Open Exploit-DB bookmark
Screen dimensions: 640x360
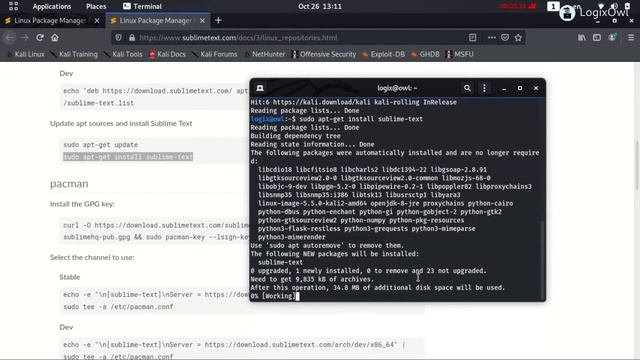click(383, 54)
